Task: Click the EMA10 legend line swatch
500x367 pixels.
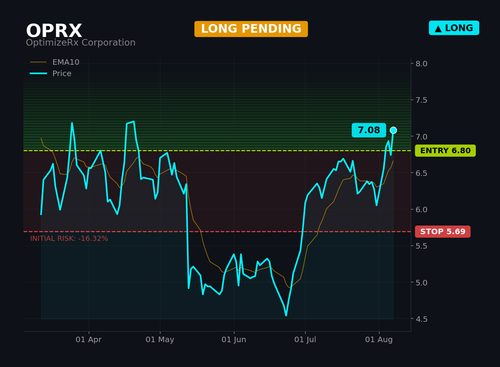Action: click(38, 62)
